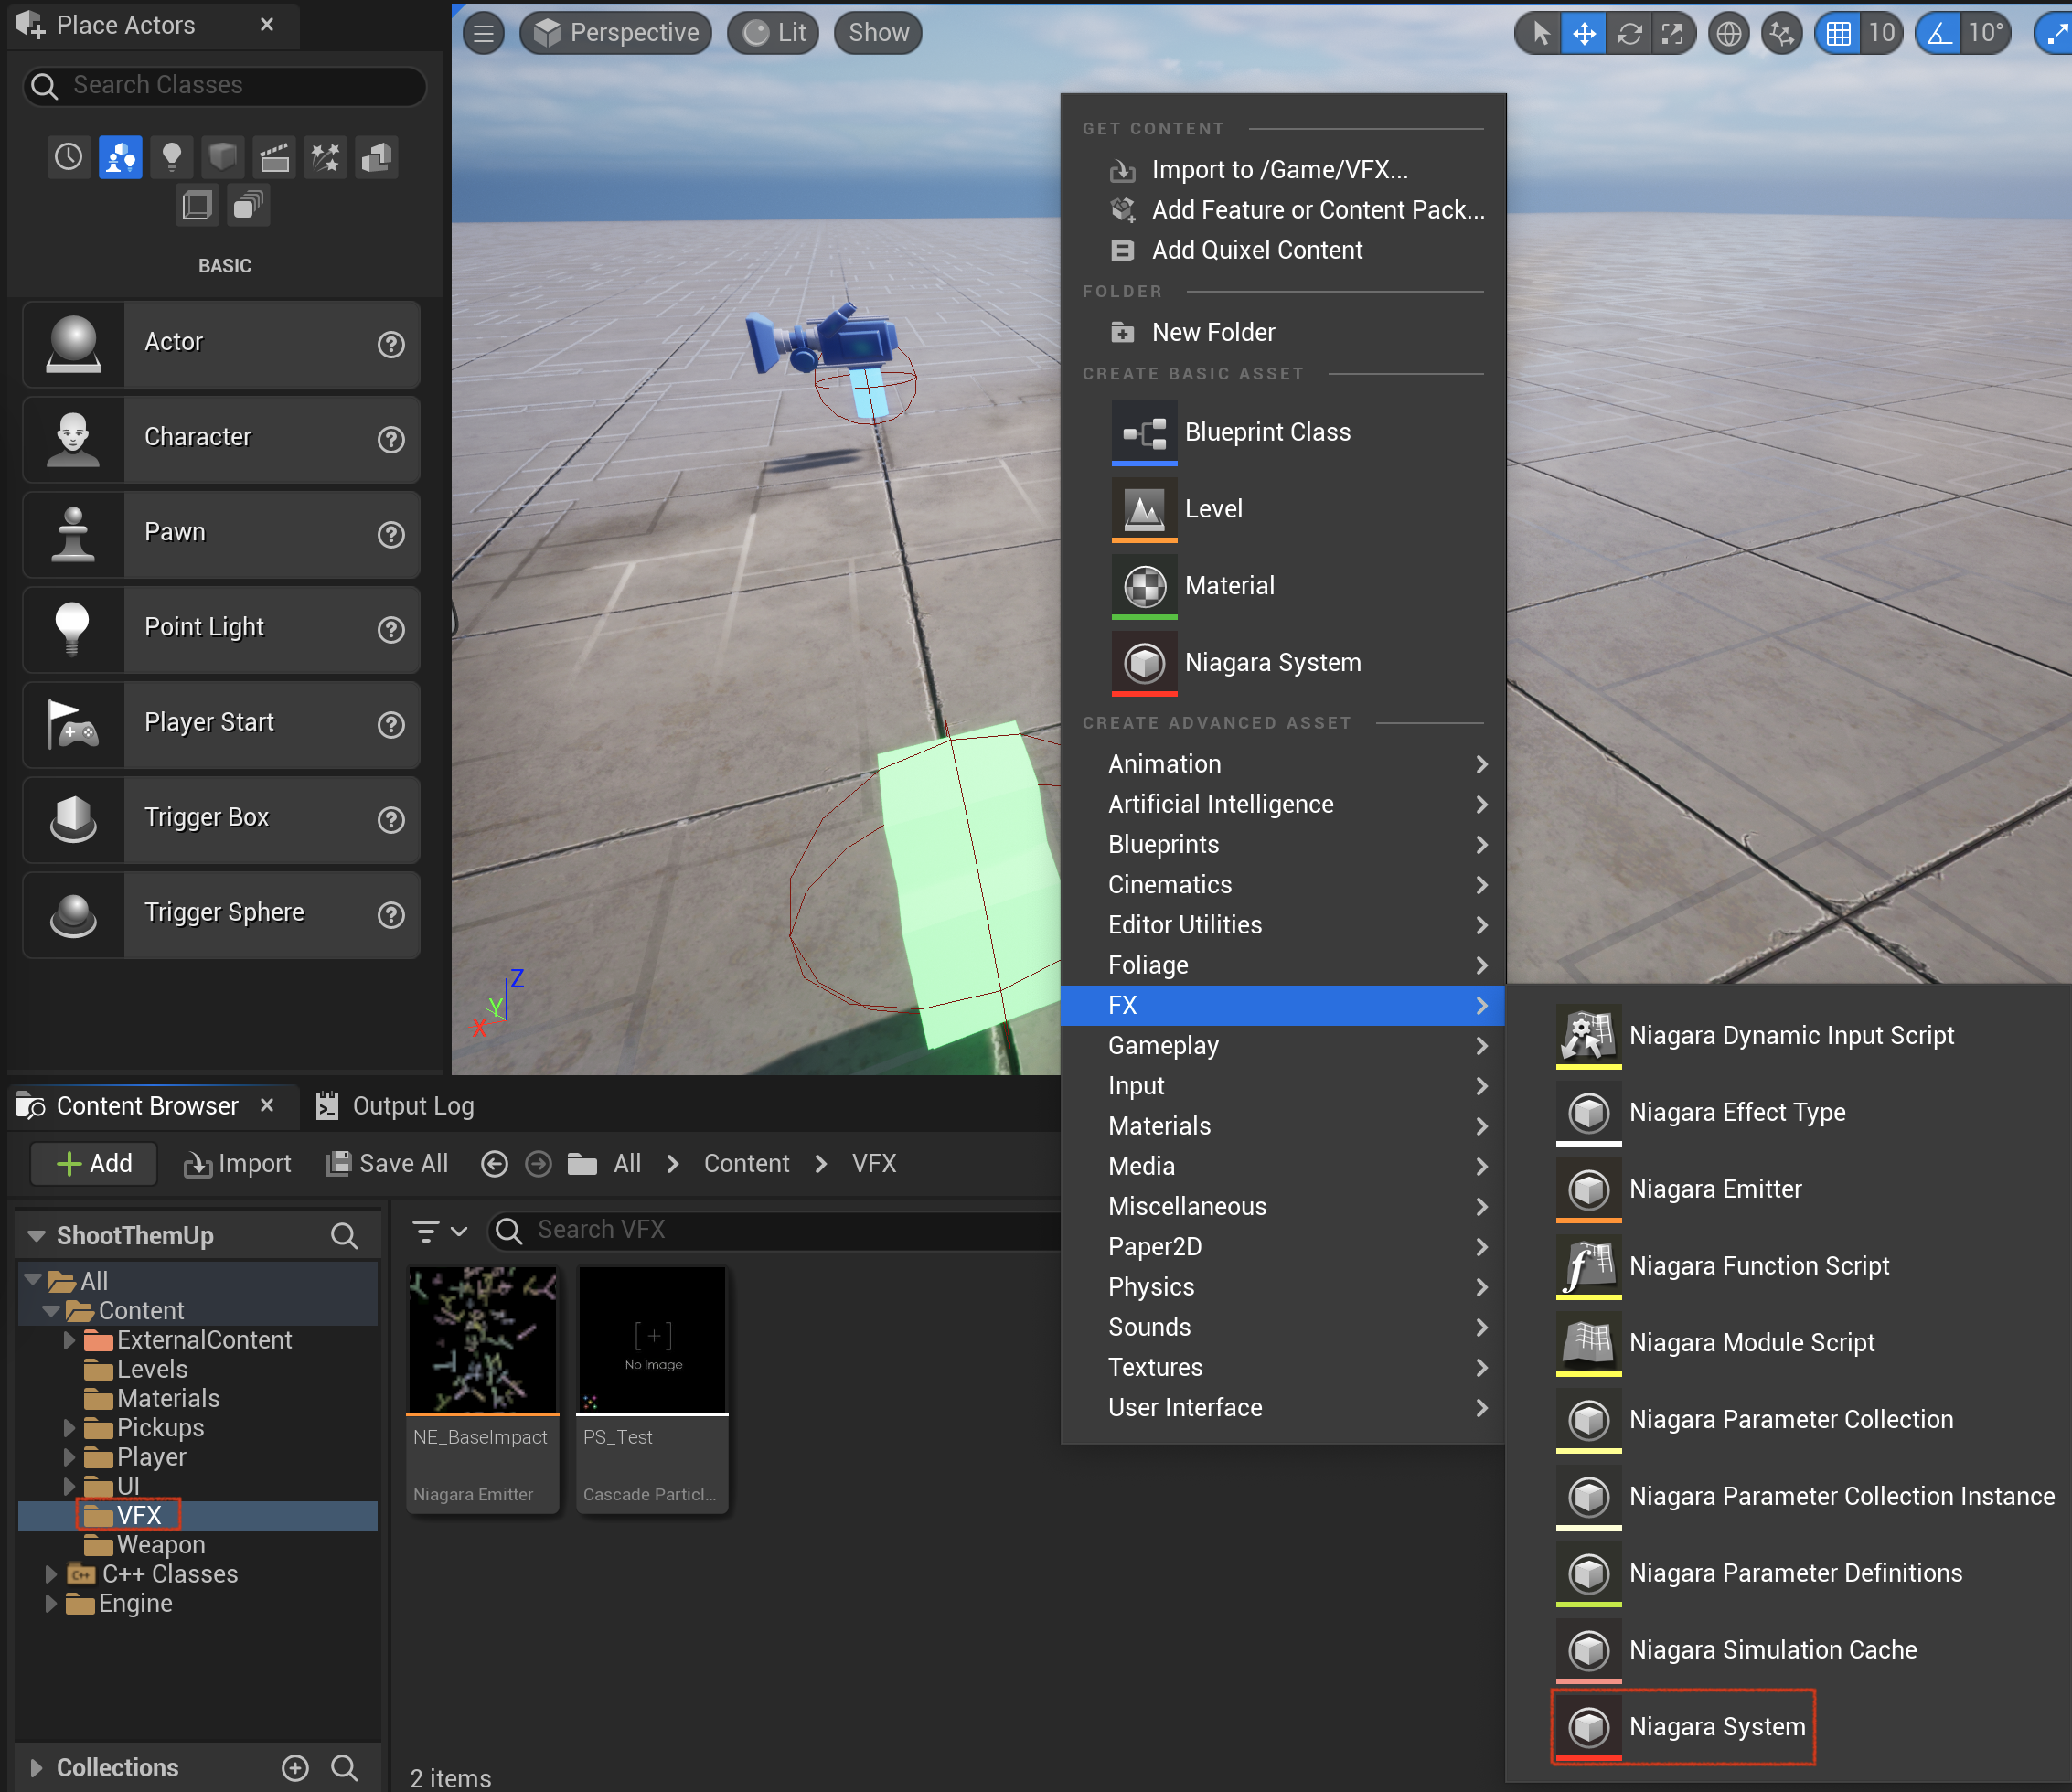The height and width of the screenshot is (1792, 2072).
Task: Select Blueprint Class basic asset
Action: click(1283, 432)
